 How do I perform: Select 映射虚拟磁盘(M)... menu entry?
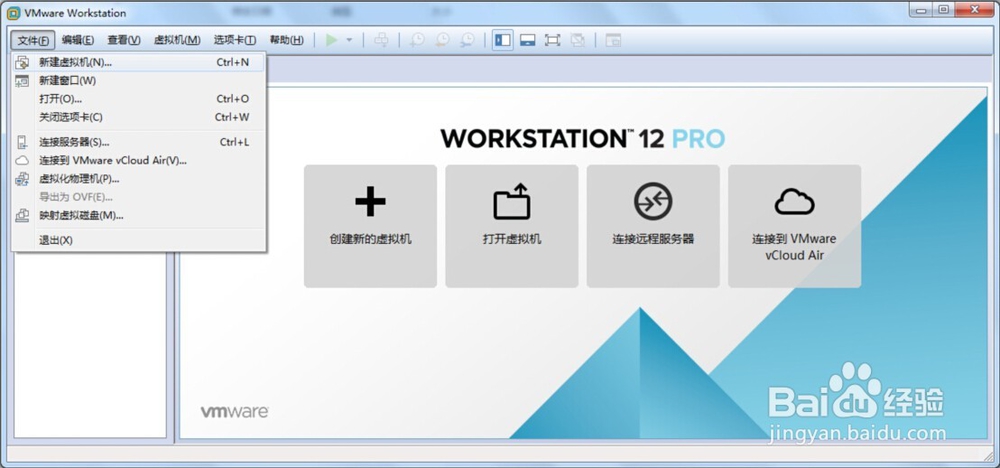(x=138, y=216)
